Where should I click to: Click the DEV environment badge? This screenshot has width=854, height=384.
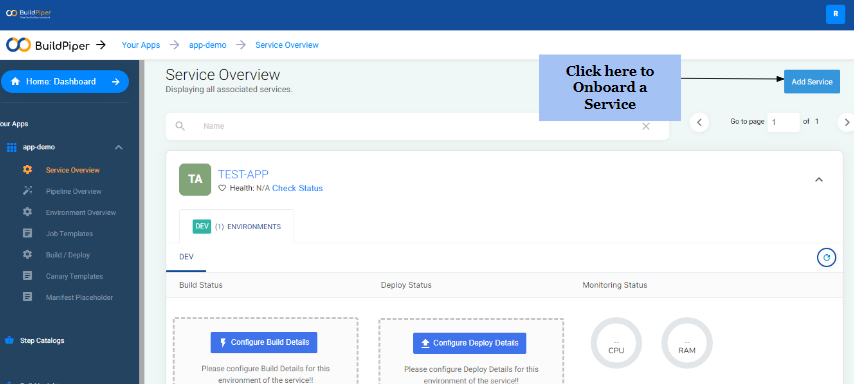point(202,227)
